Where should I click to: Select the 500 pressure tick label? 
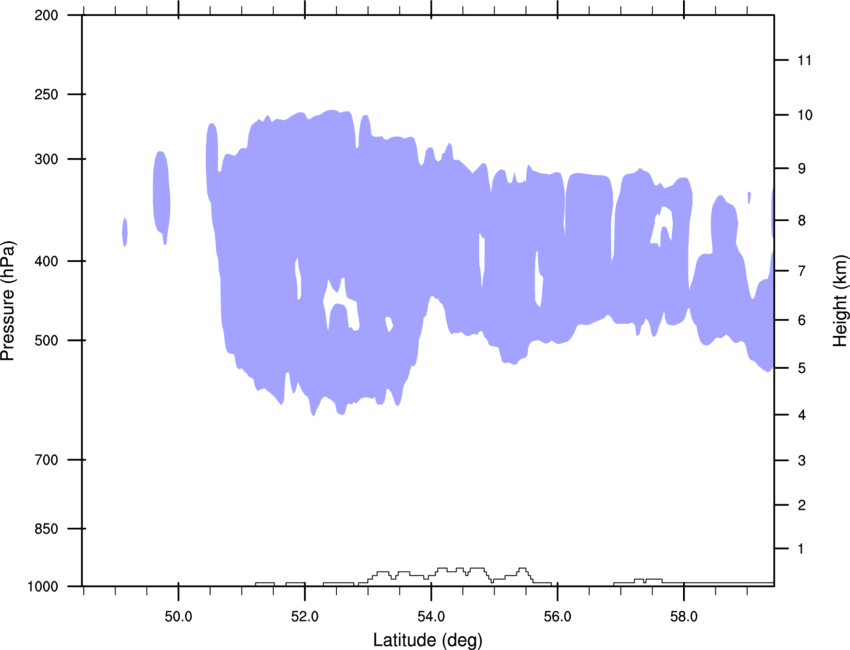click(x=46, y=340)
